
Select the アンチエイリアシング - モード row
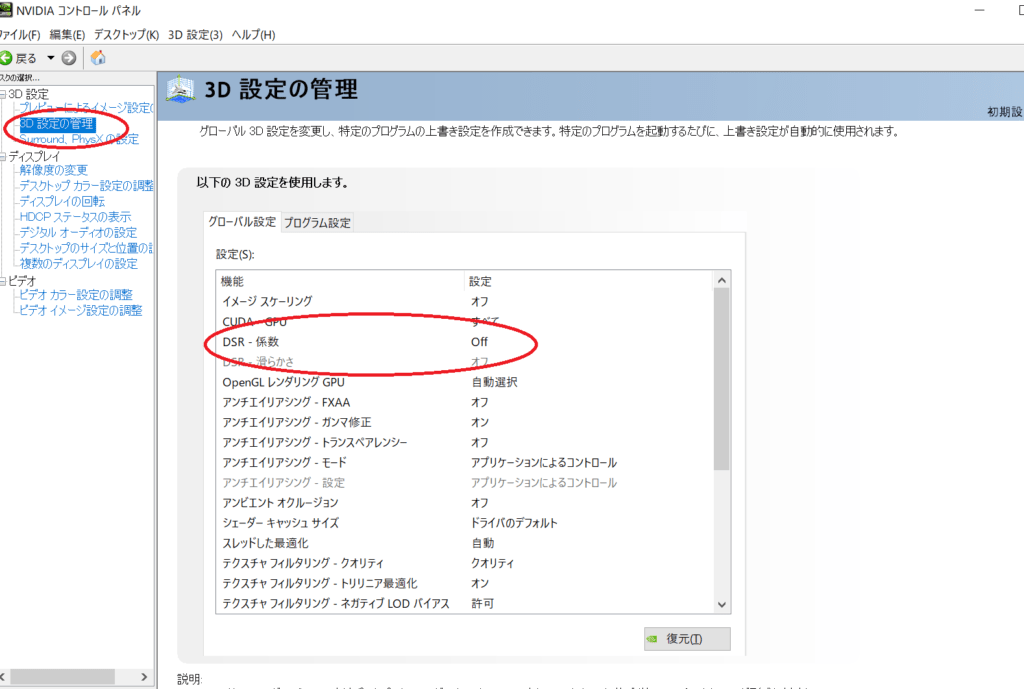[x=464, y=462]
